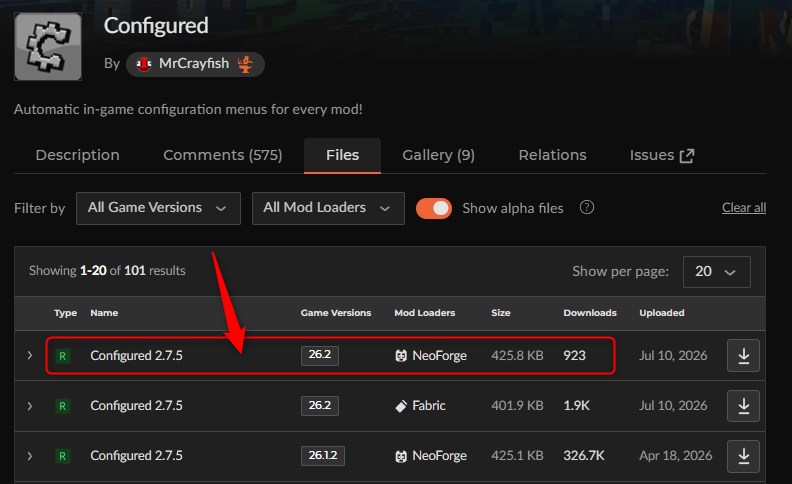Click the Fabric loader icon

tap(401, 406)
